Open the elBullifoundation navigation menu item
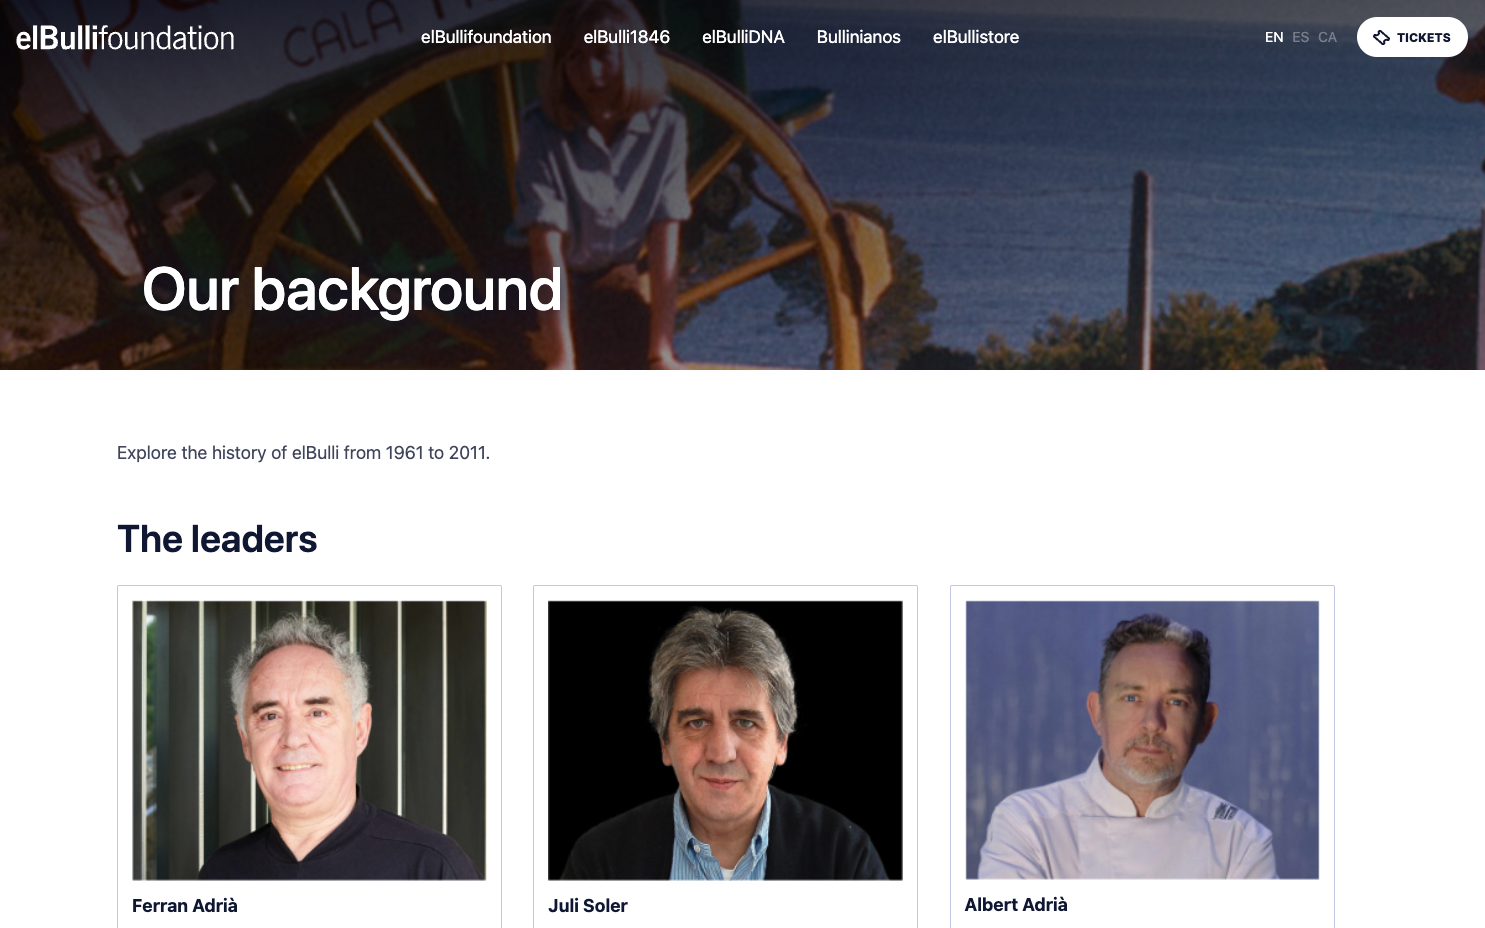This screenshot has width=1485, height=928. tap(486, 37)
